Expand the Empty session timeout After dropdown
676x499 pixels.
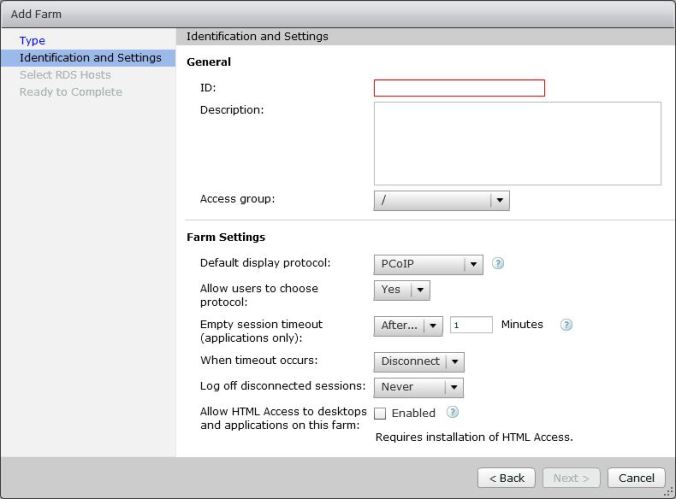408,325
